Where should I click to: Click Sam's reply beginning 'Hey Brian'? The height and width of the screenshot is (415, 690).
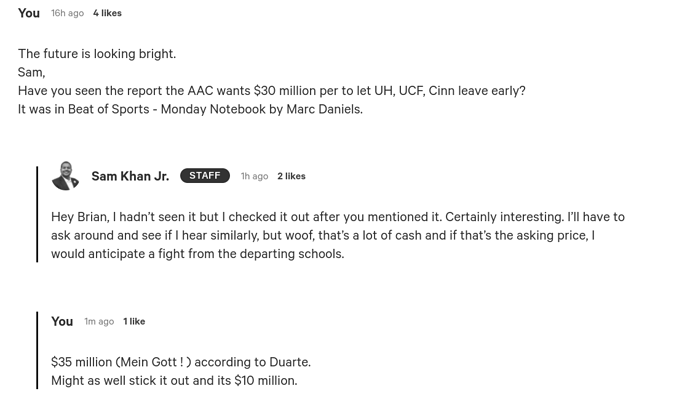[338, 235]
